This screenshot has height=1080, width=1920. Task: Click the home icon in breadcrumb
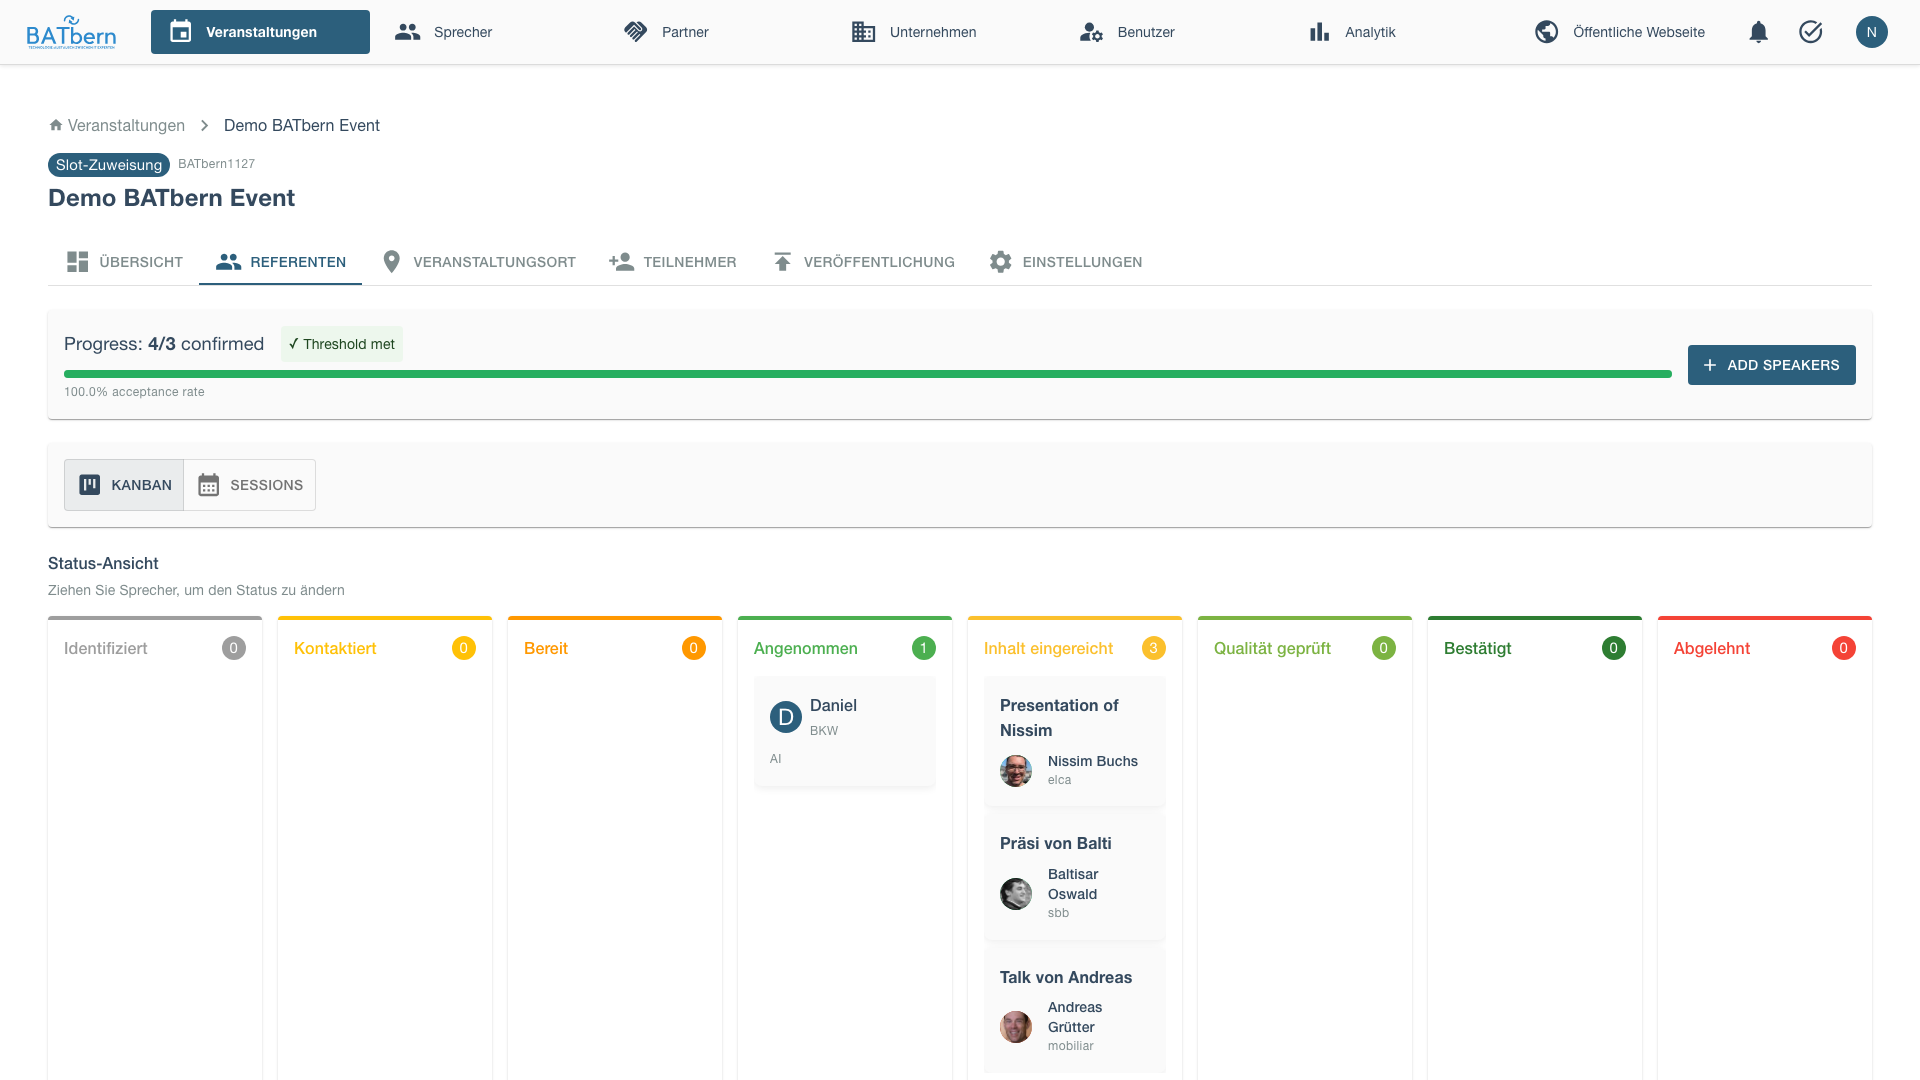[56, 125]
